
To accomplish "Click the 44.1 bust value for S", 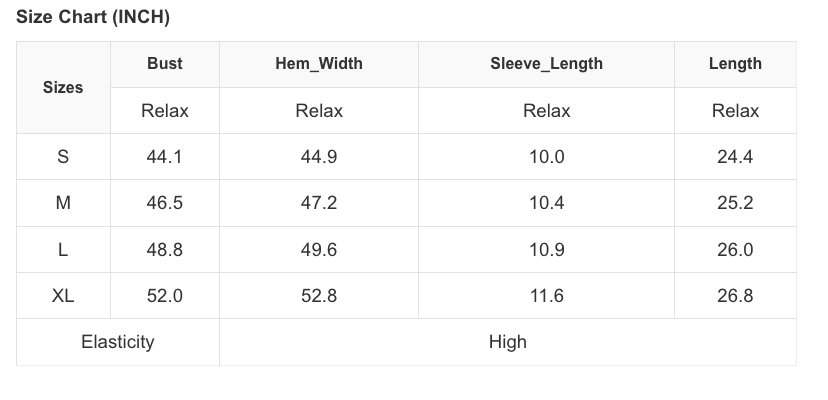I will [165, 157].
